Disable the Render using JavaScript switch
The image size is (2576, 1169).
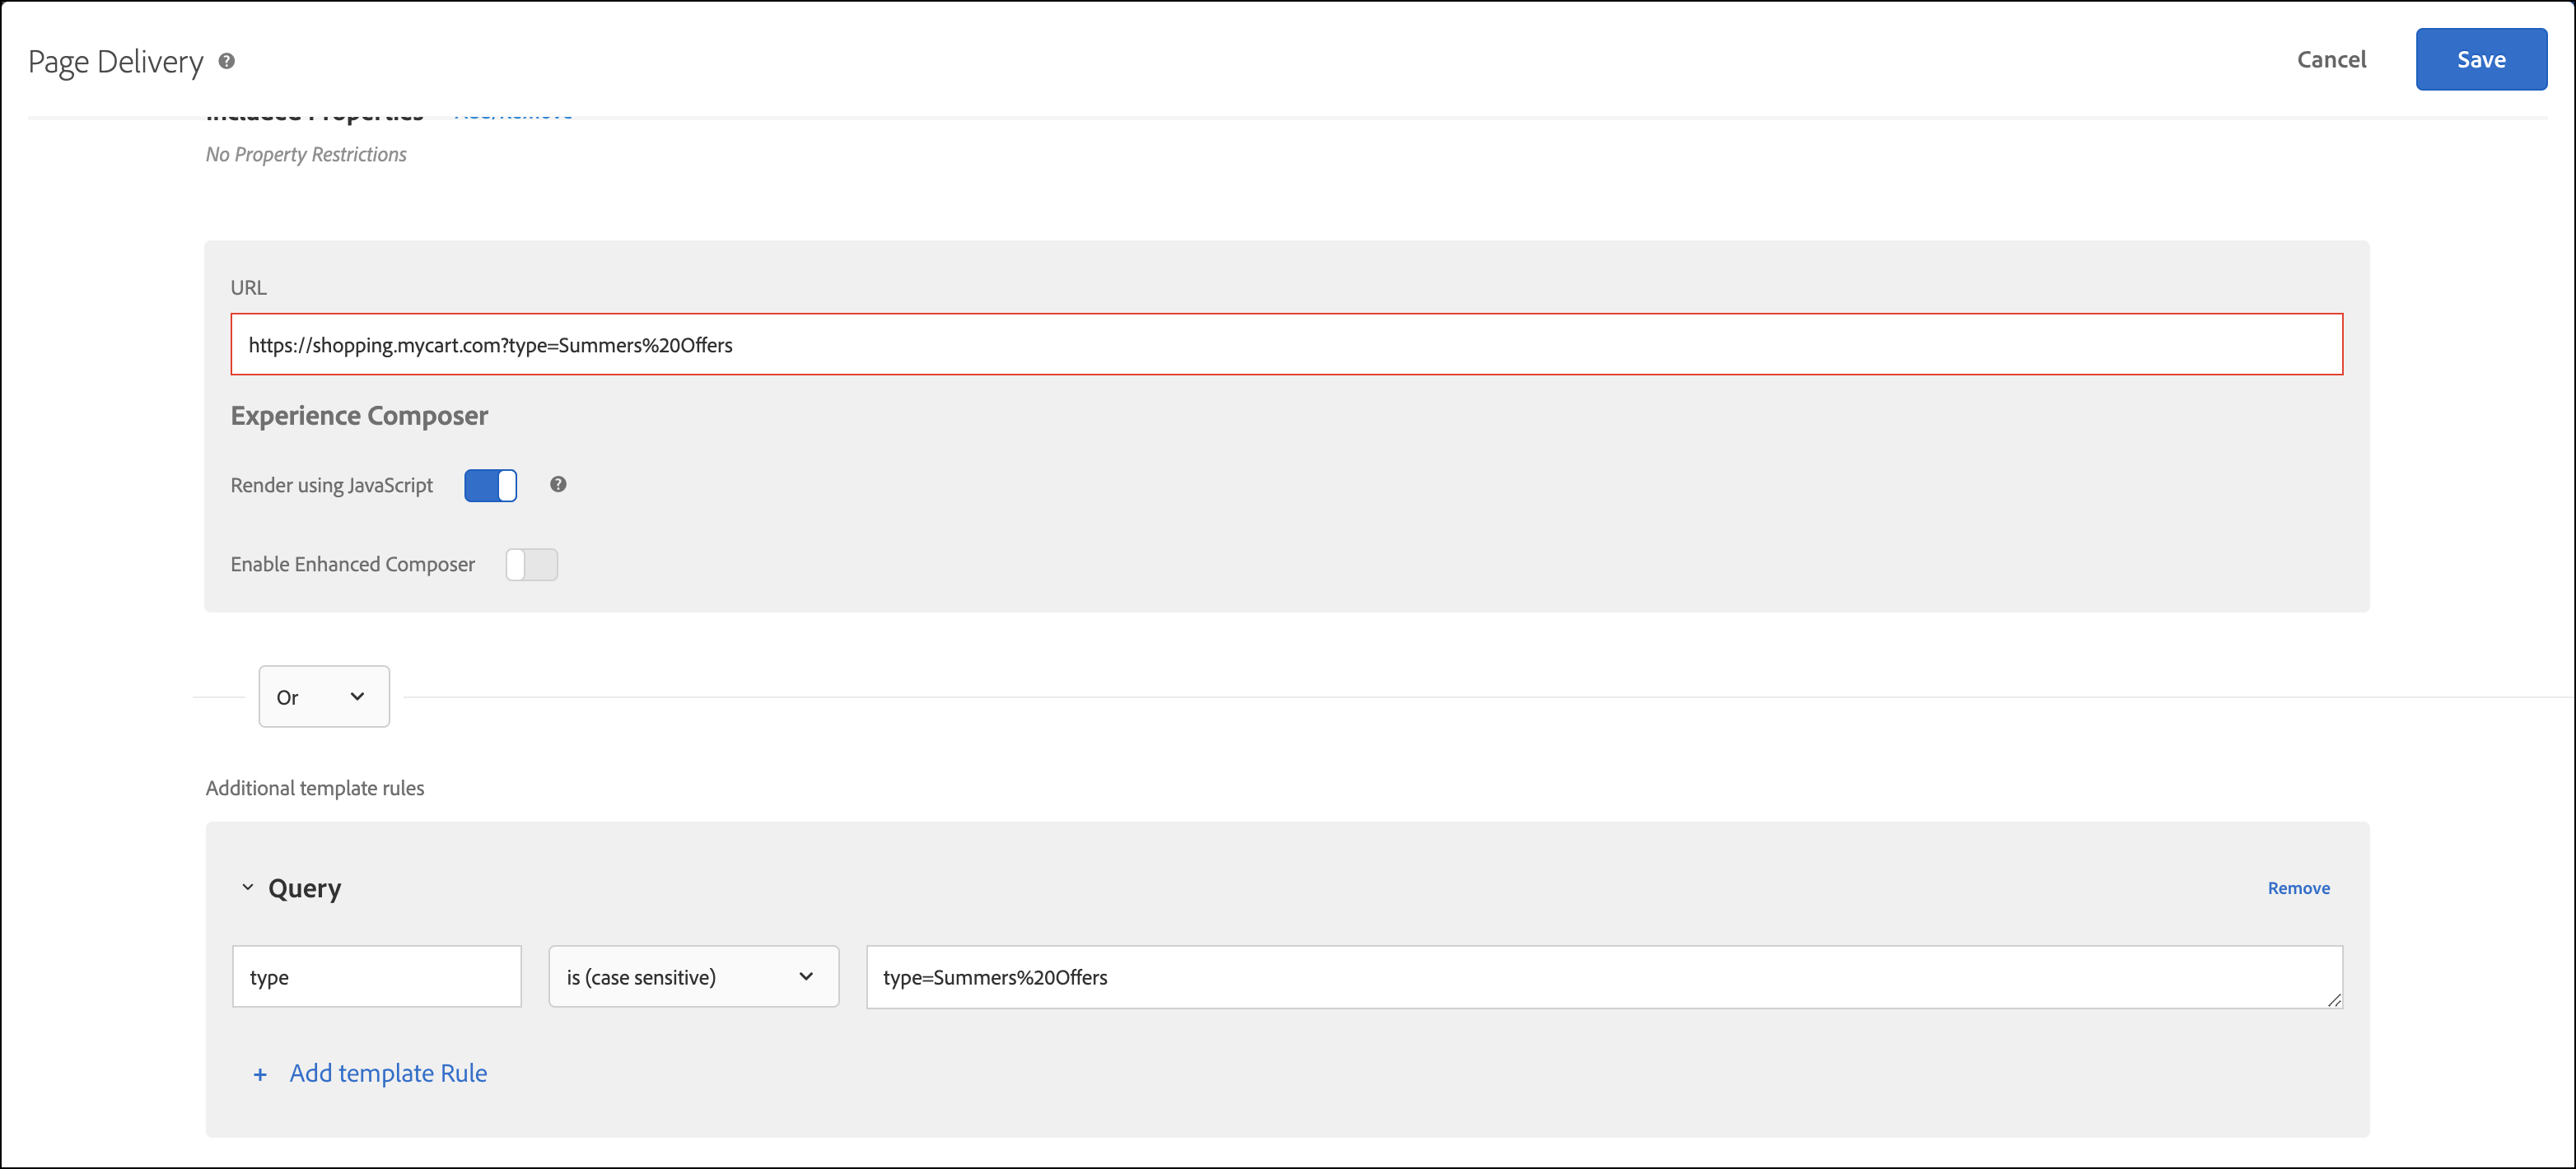490,485
